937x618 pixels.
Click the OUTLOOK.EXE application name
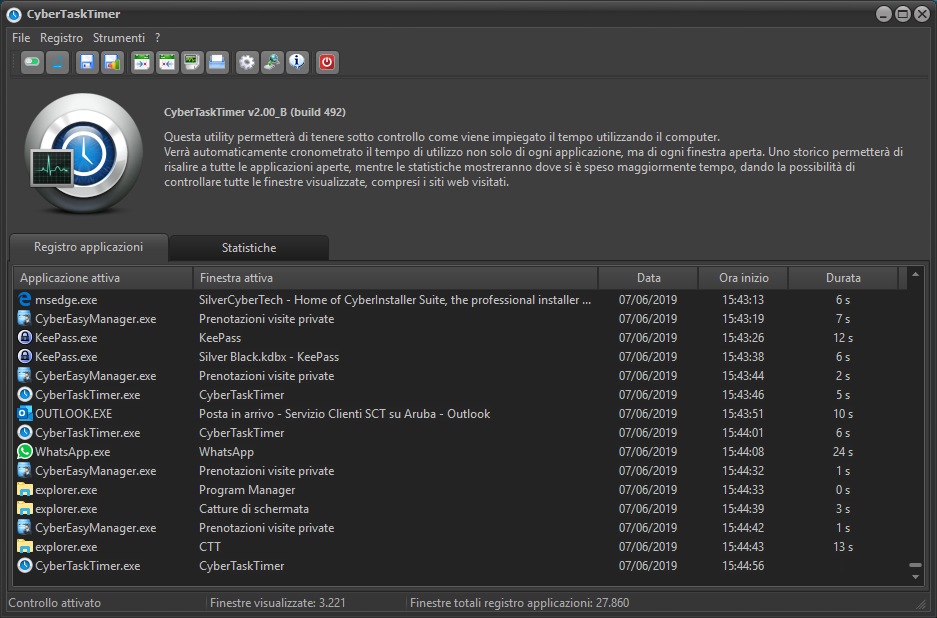tap(74, 414)
